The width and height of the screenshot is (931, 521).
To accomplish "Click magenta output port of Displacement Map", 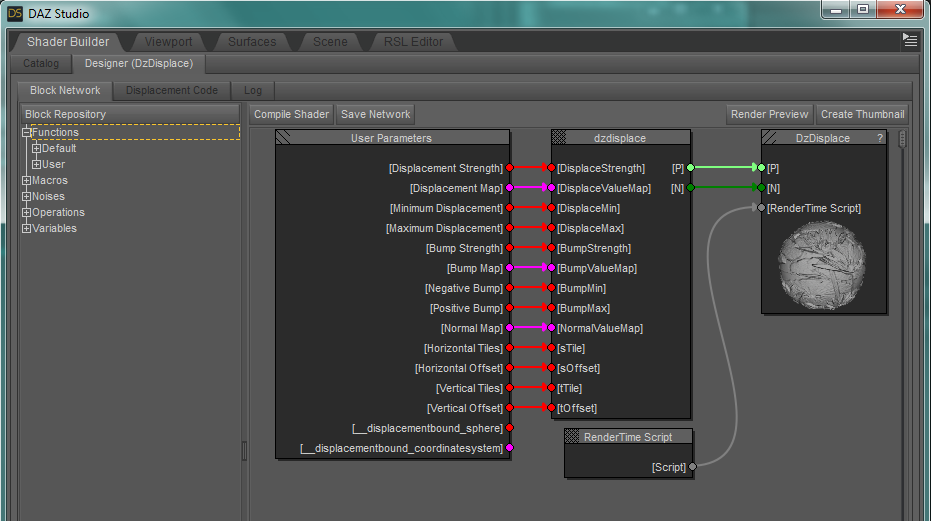I will click(509, 188).
